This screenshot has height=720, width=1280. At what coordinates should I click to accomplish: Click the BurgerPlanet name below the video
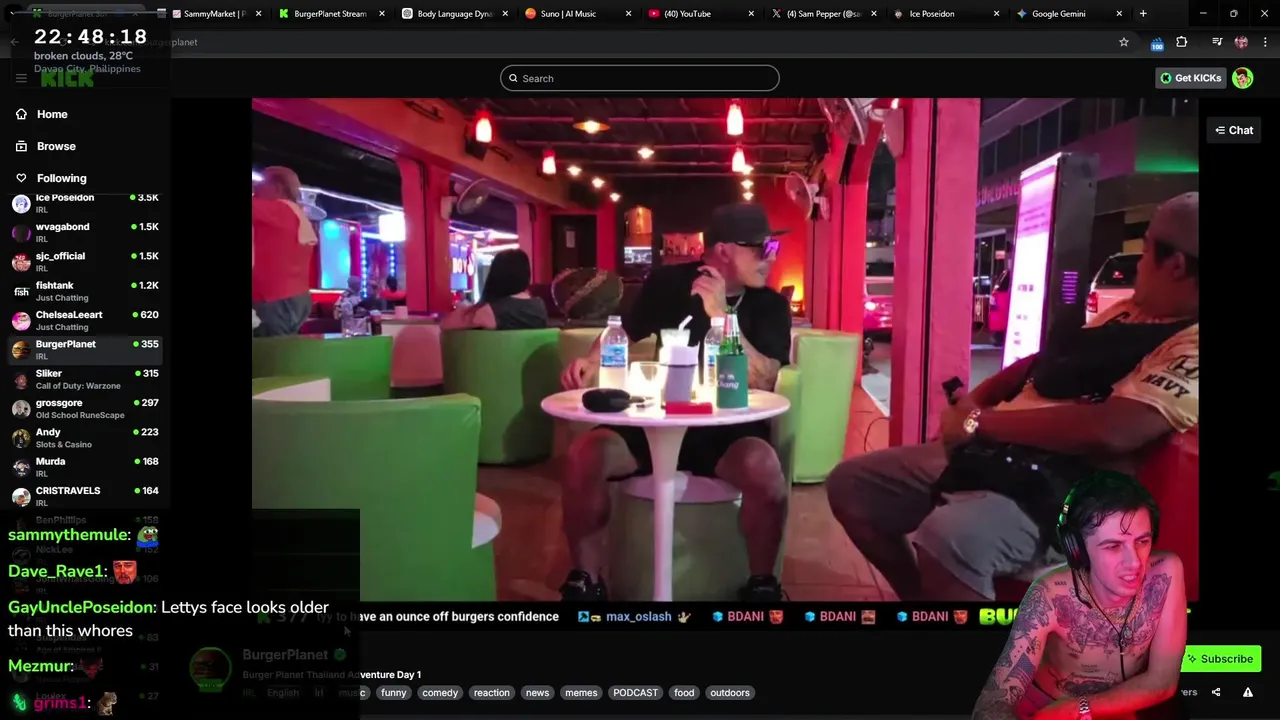[285, 654]
